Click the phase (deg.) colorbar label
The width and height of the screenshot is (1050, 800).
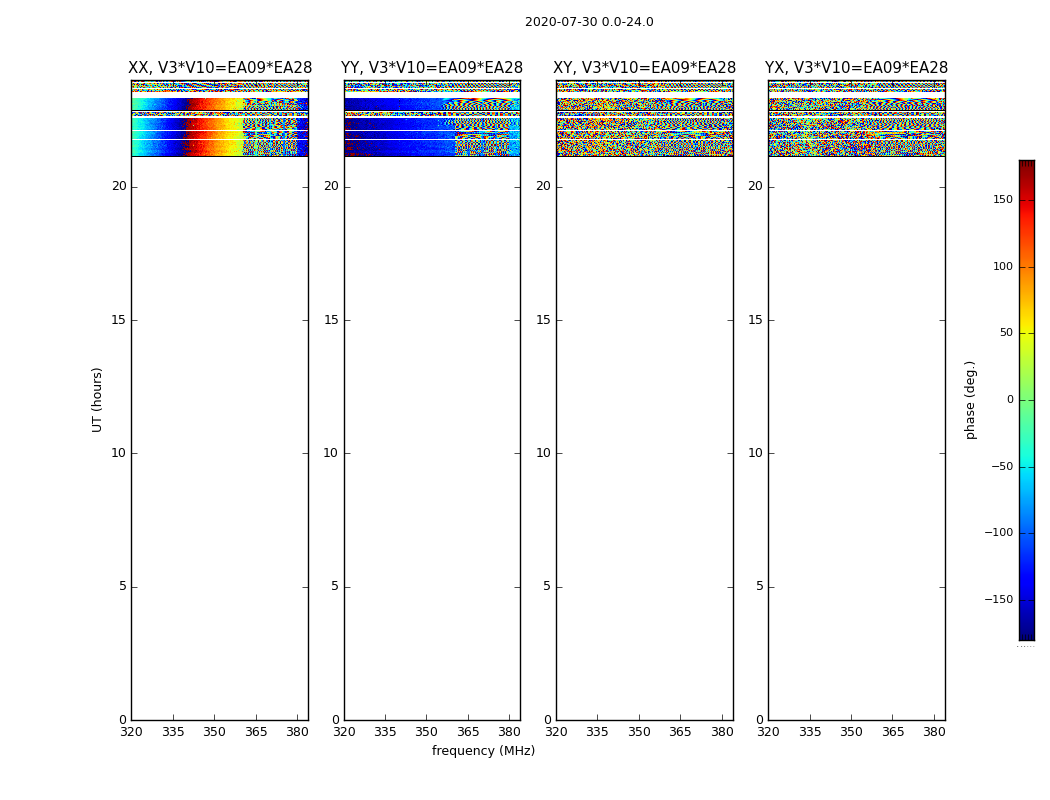point(970,399)
